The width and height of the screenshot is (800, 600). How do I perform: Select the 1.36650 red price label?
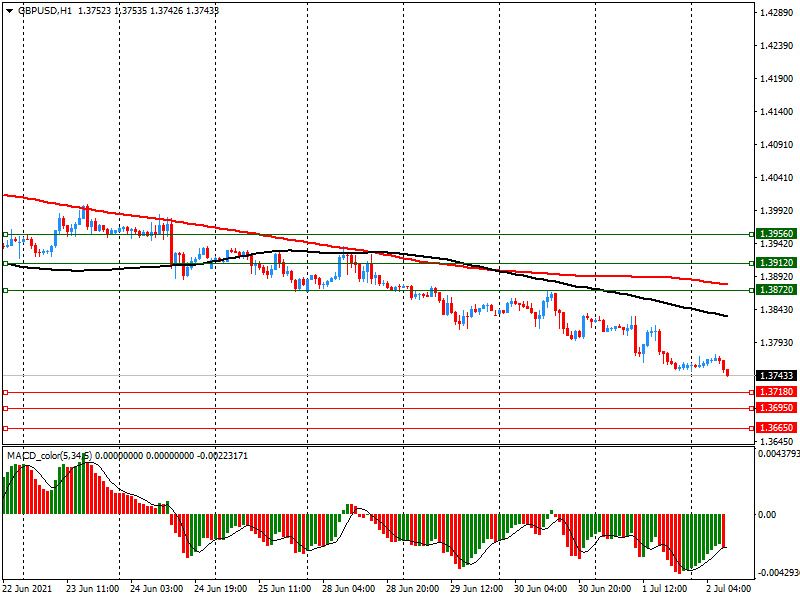pyautogui.click(x=776, y=428)
